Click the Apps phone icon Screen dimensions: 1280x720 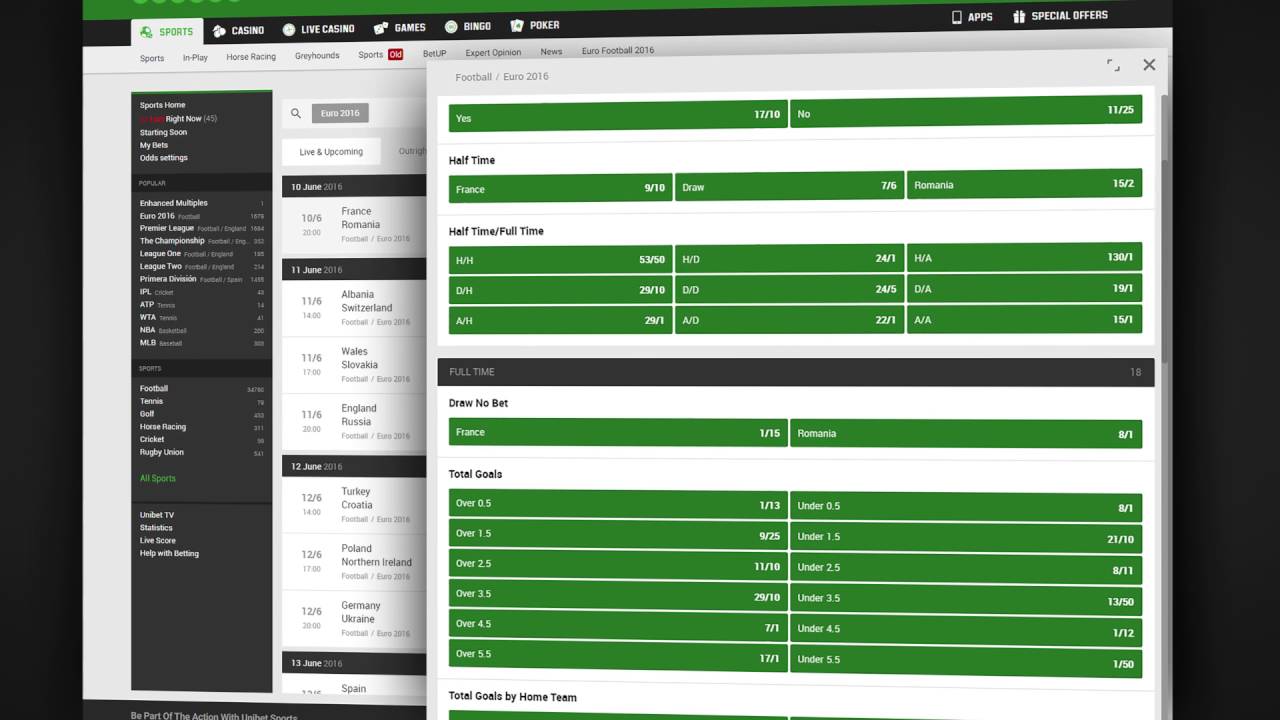pos(956,17)
